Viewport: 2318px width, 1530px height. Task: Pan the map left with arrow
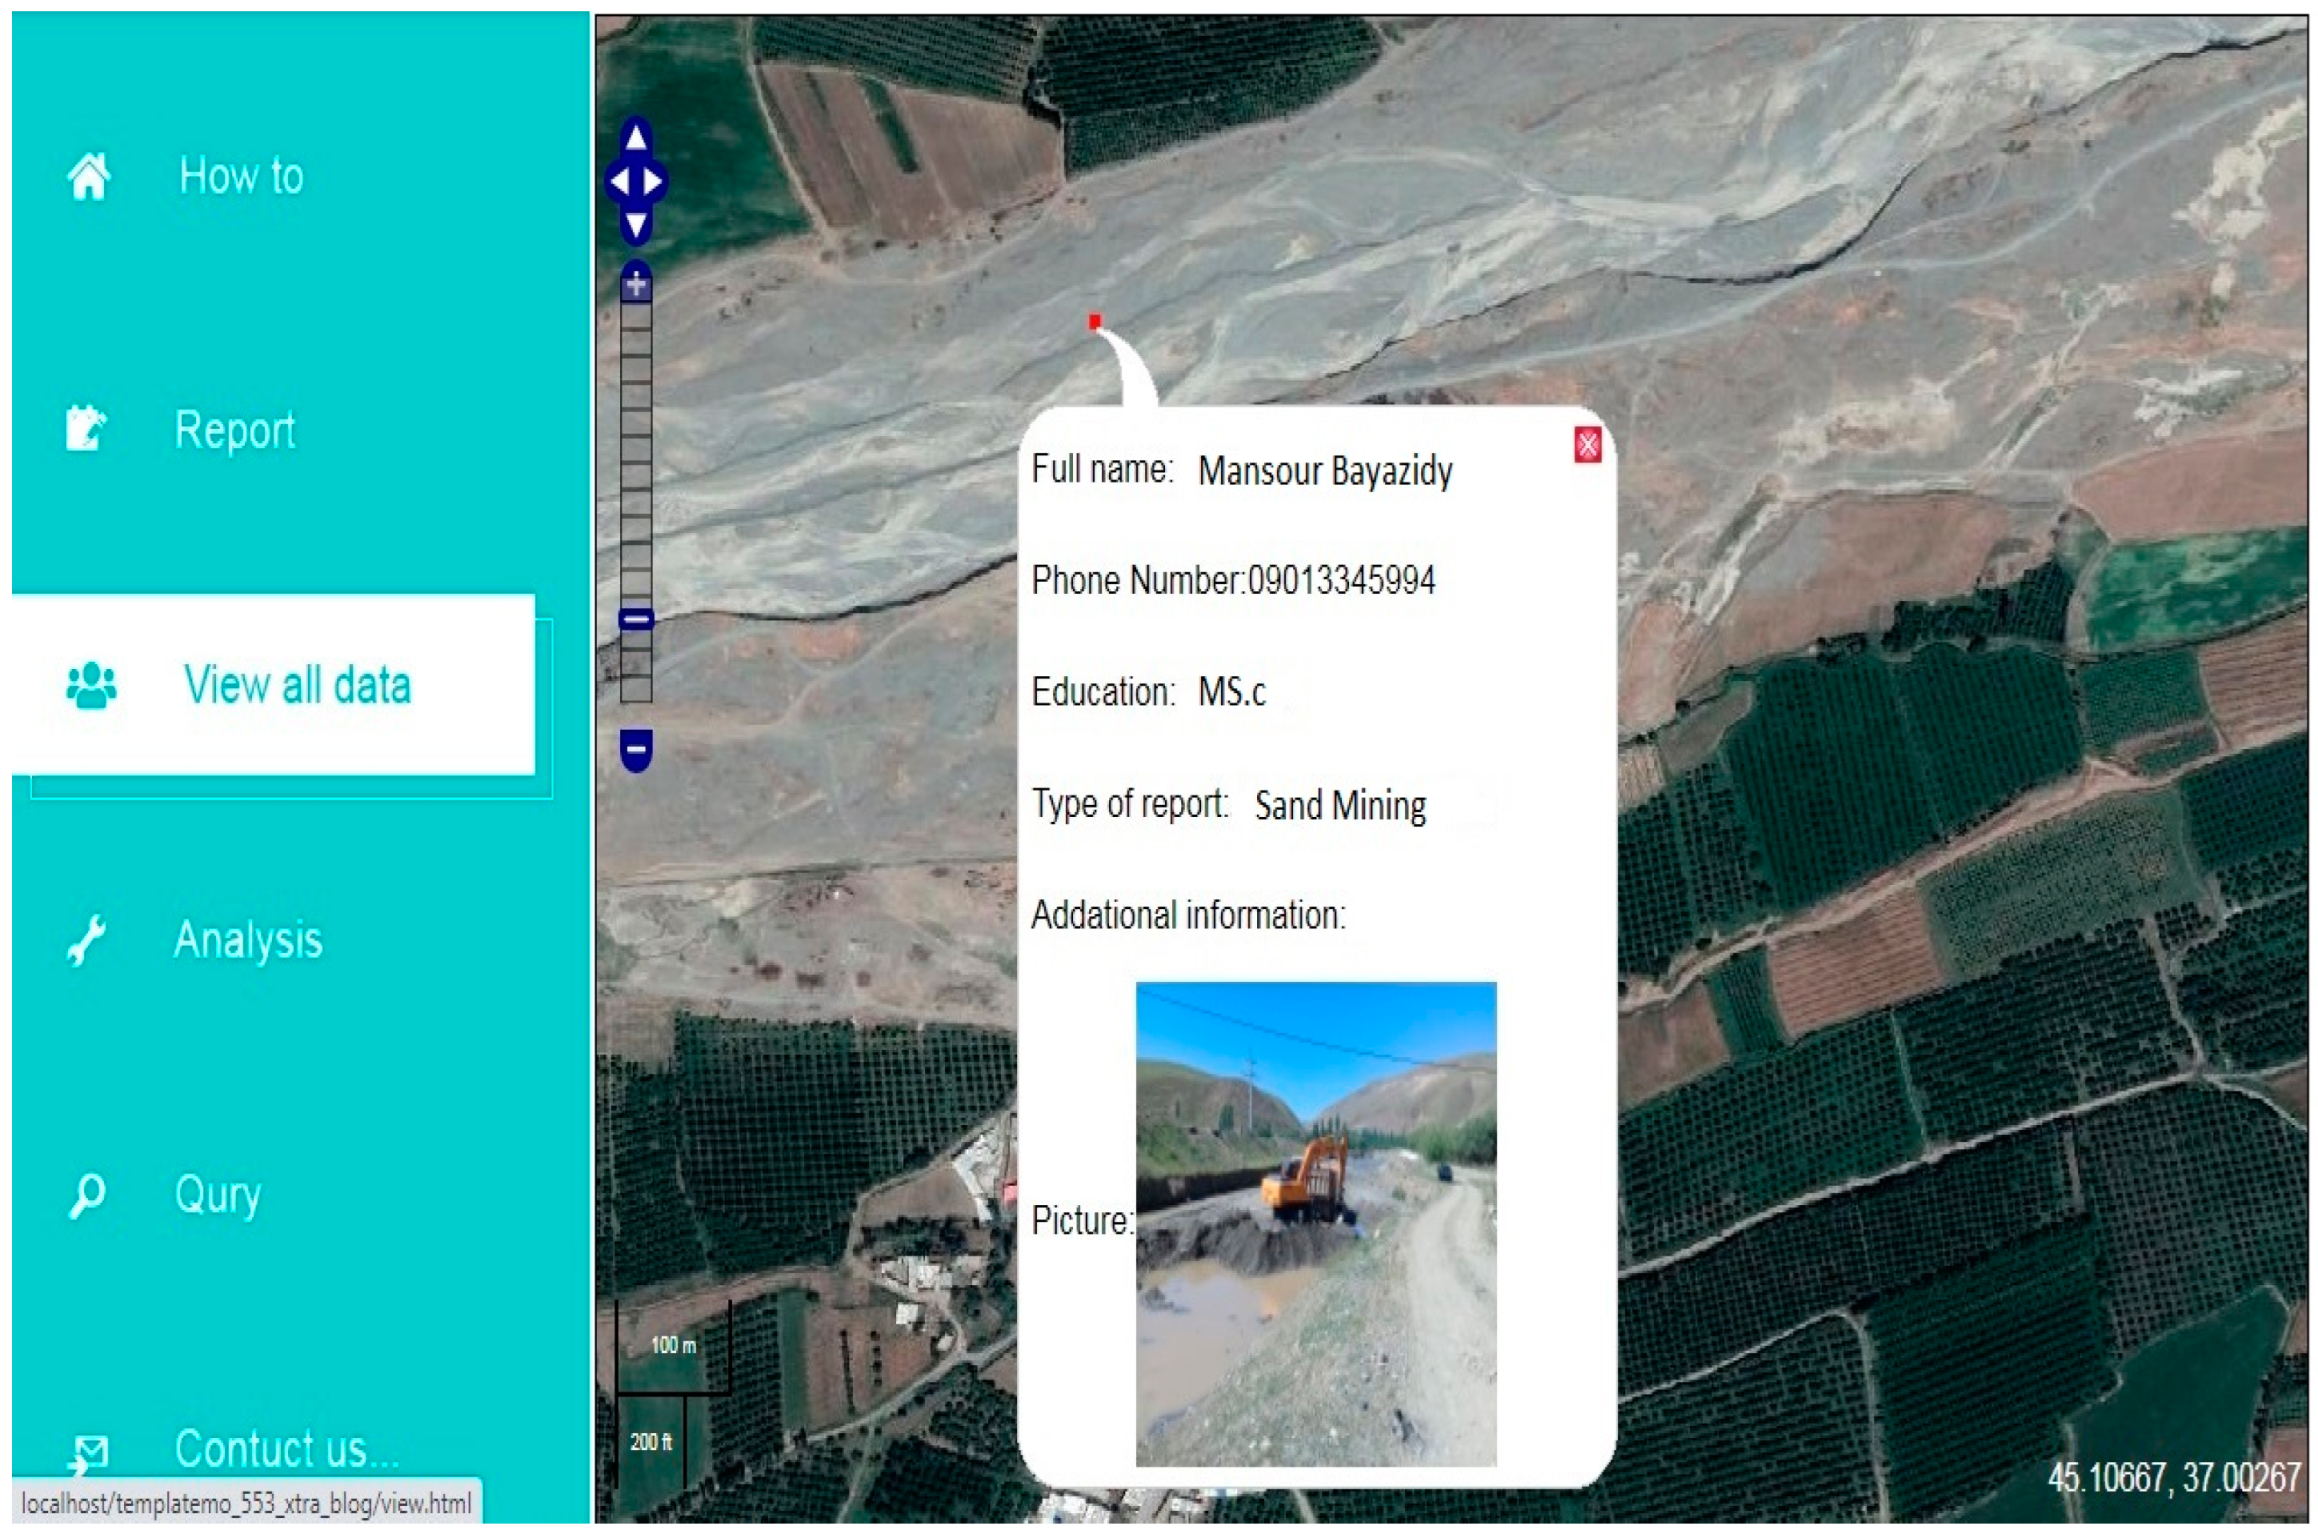pos(619,182)
